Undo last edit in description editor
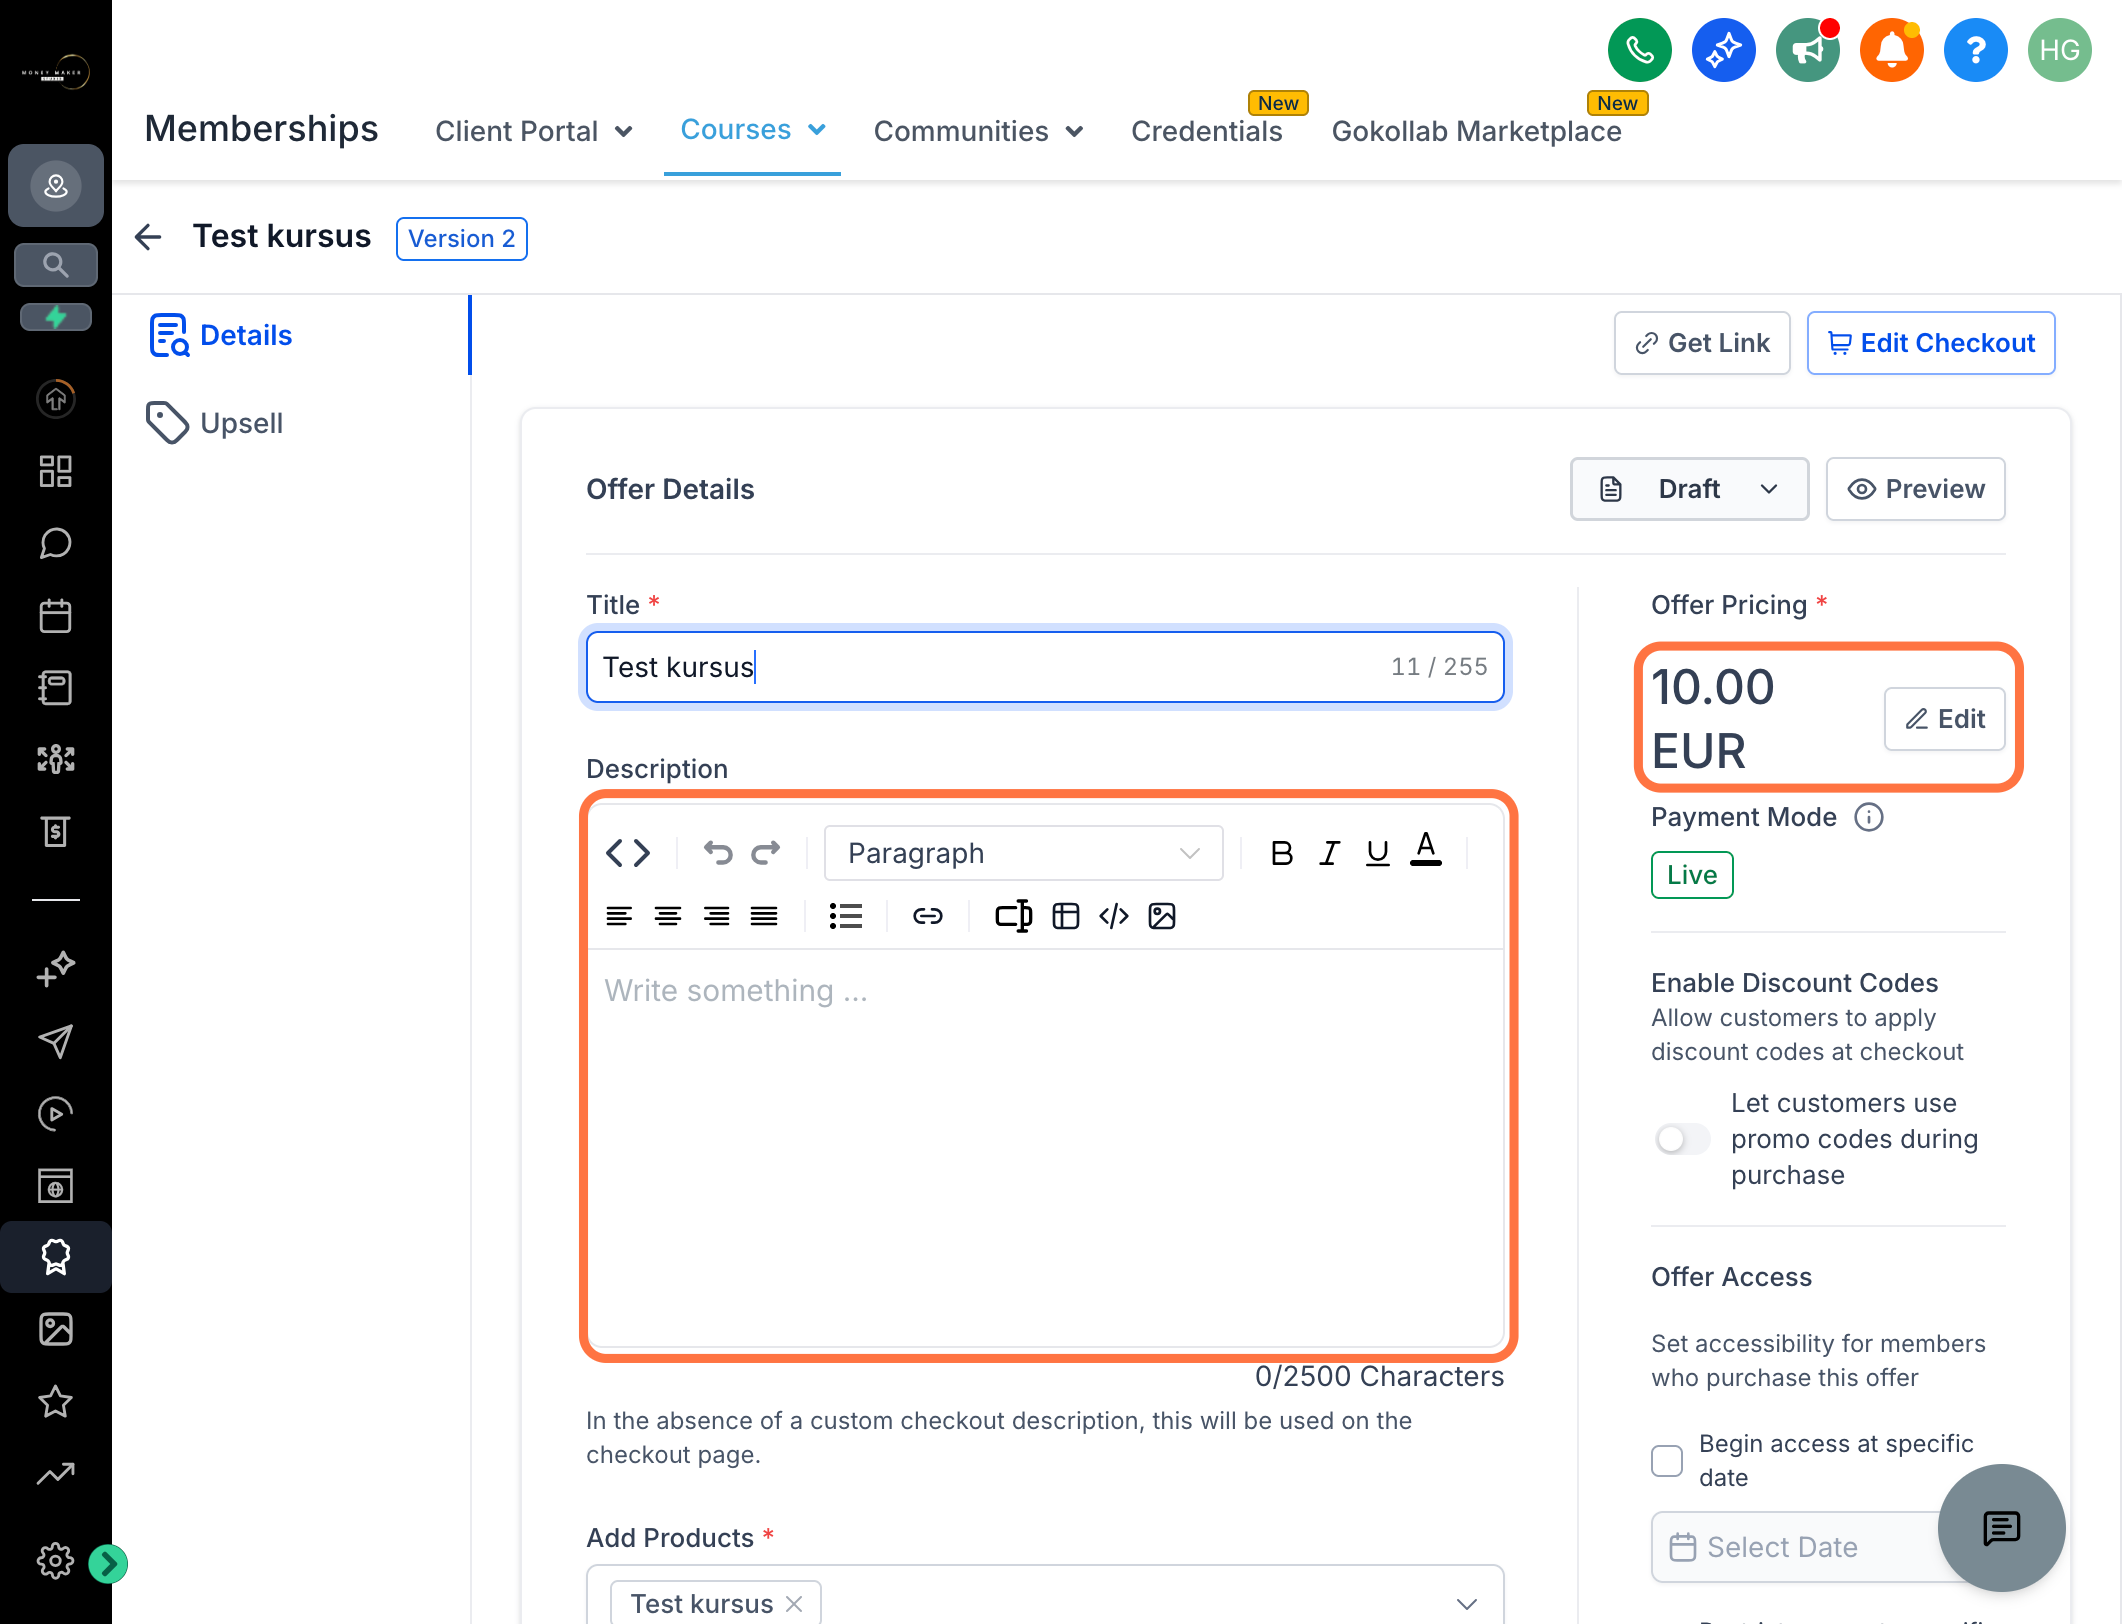The width and height of the screenshot is (2122, 1624). [718, 853]
